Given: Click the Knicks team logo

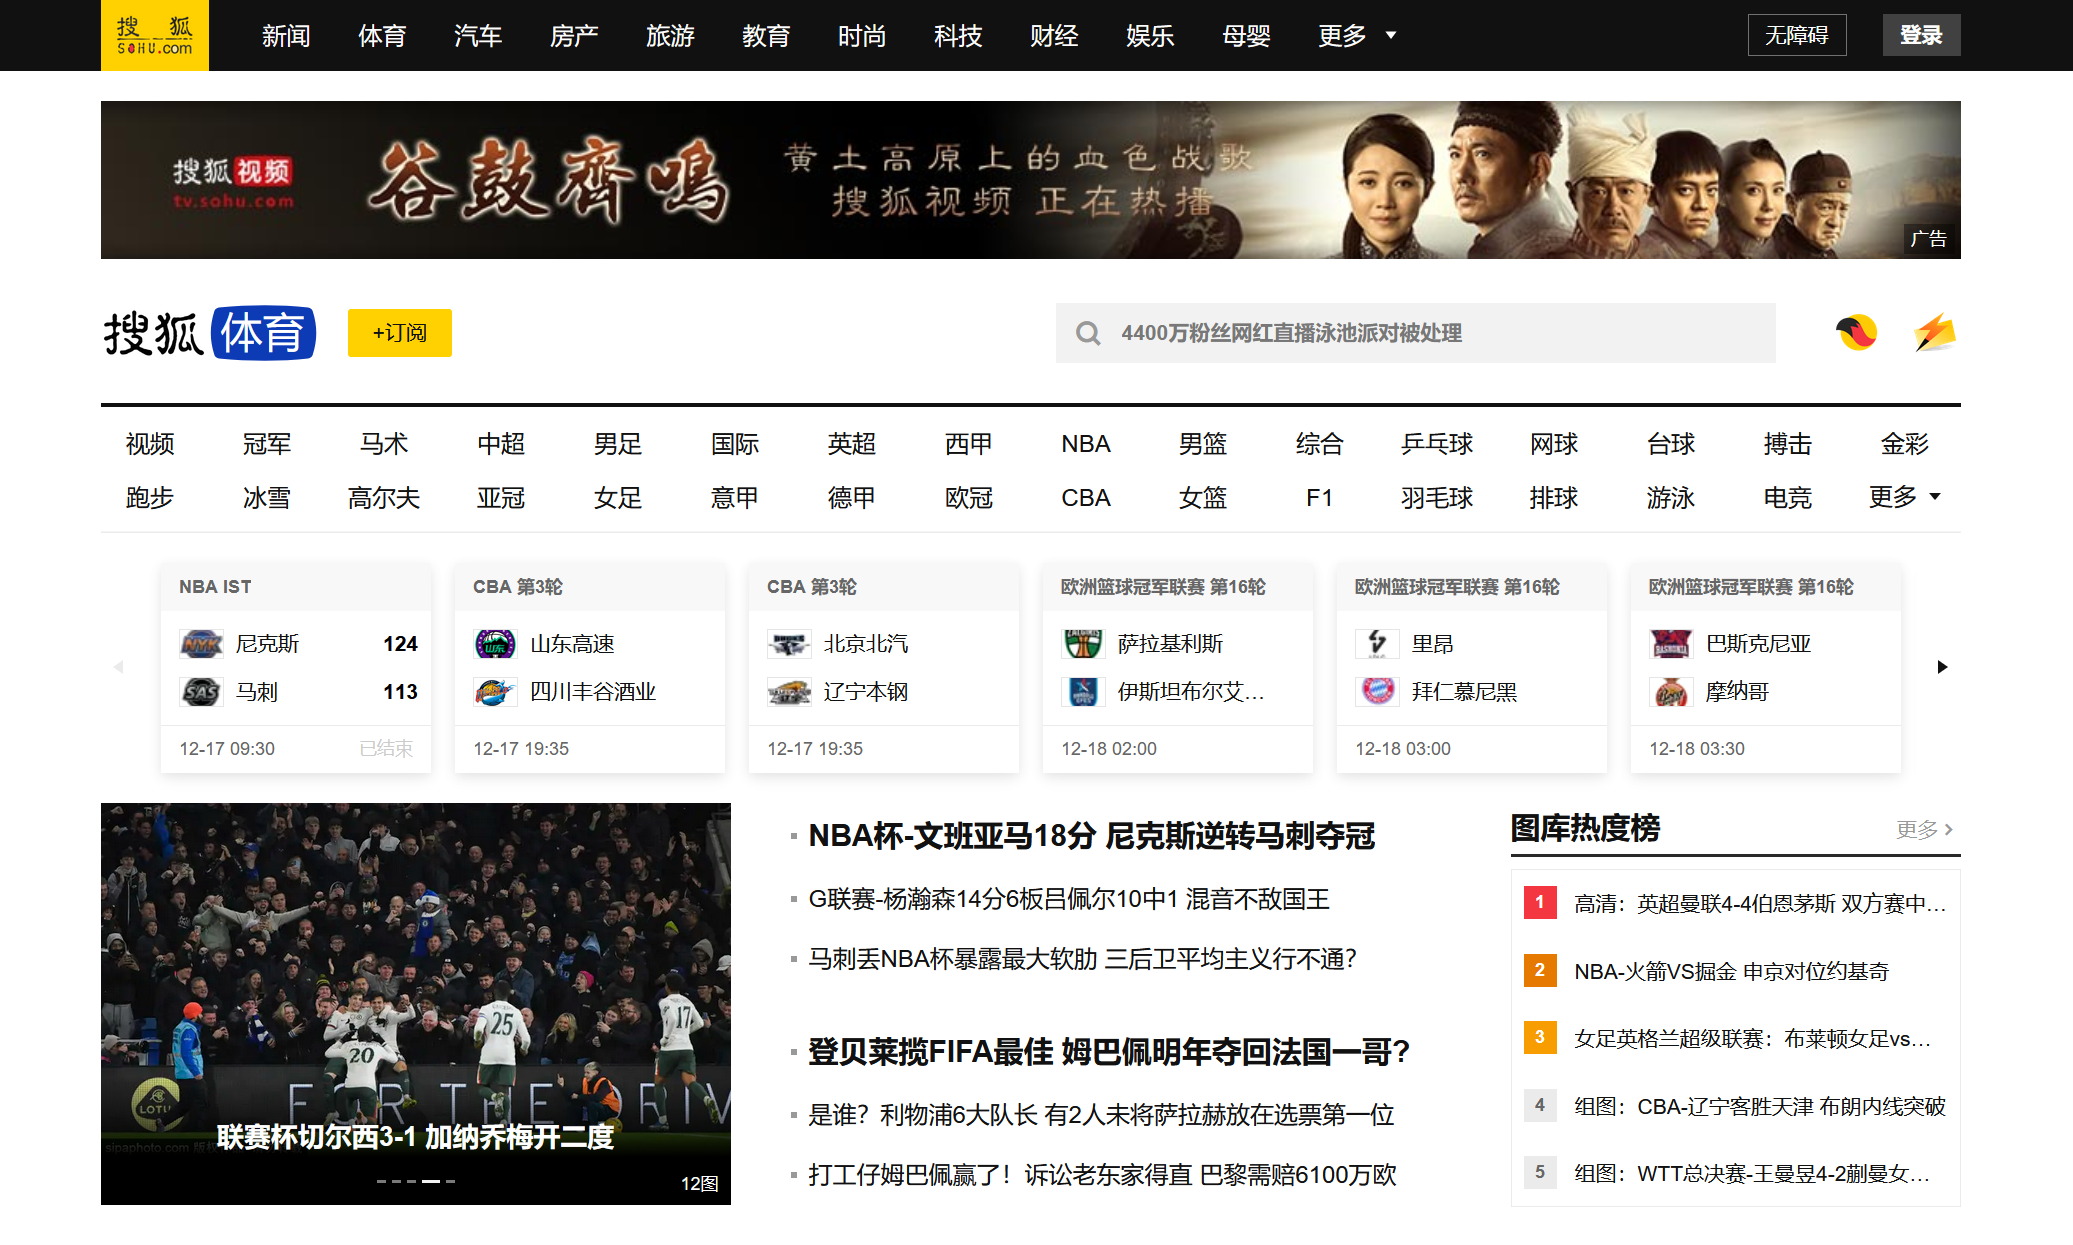Looking at the screenshot, I should tap(201, 644).
